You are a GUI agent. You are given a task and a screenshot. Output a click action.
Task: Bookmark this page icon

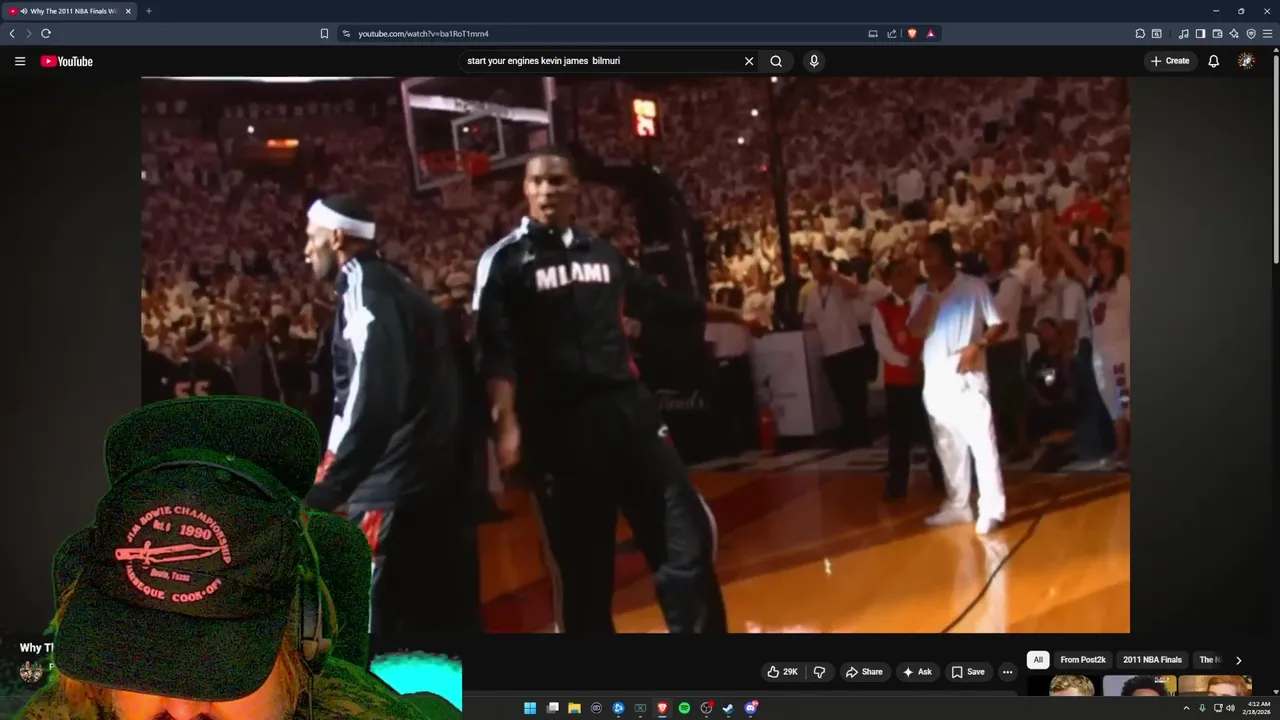click(x=324, y=33)
